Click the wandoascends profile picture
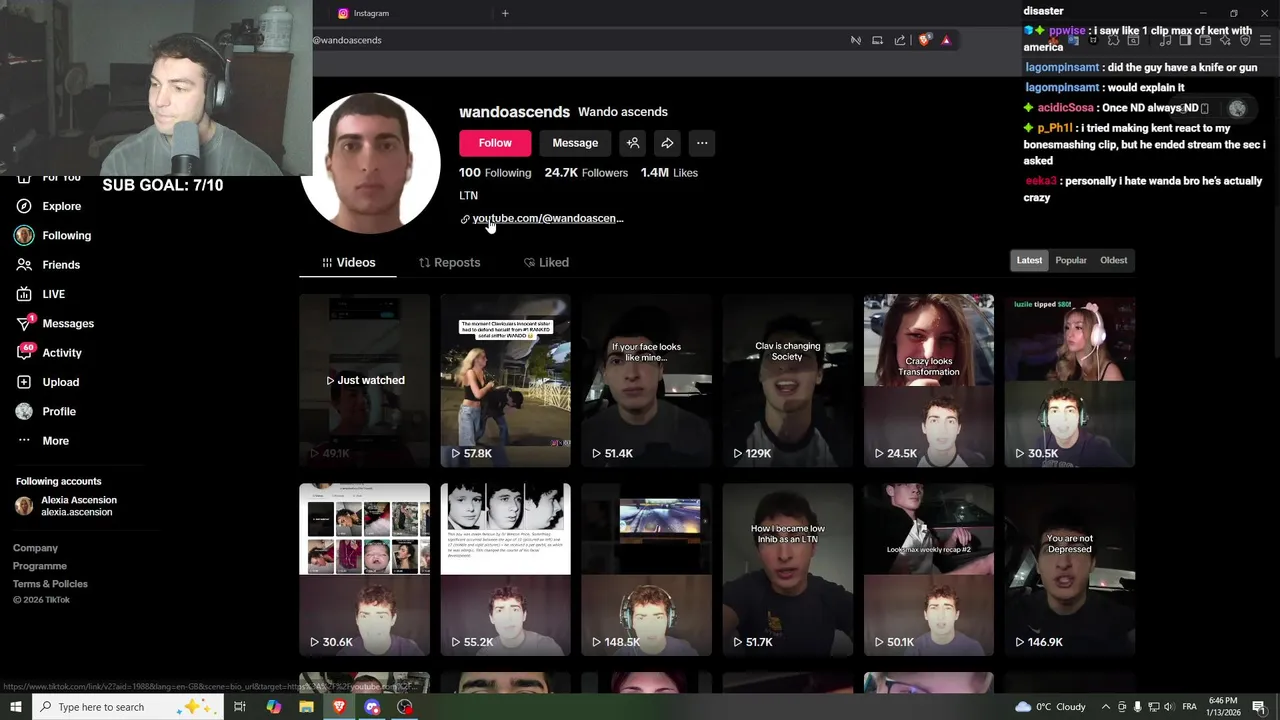The height and width of the screenshot is (720, 1280). 370,163
